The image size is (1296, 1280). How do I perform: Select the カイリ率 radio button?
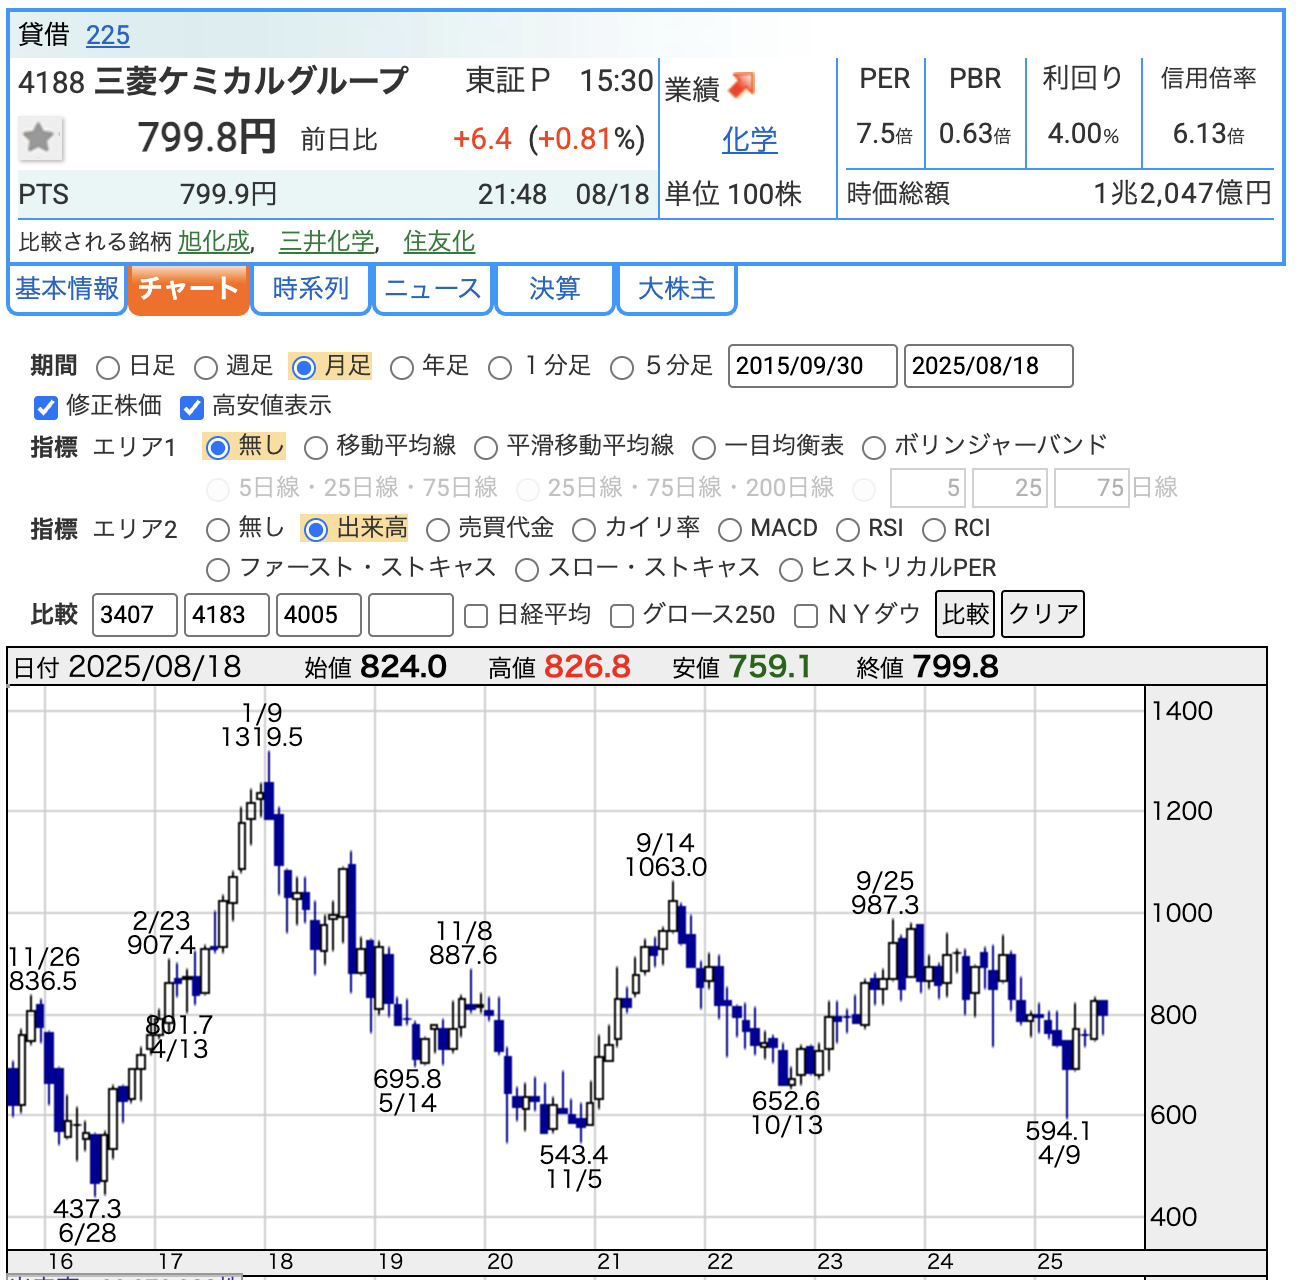click(584, 529)
